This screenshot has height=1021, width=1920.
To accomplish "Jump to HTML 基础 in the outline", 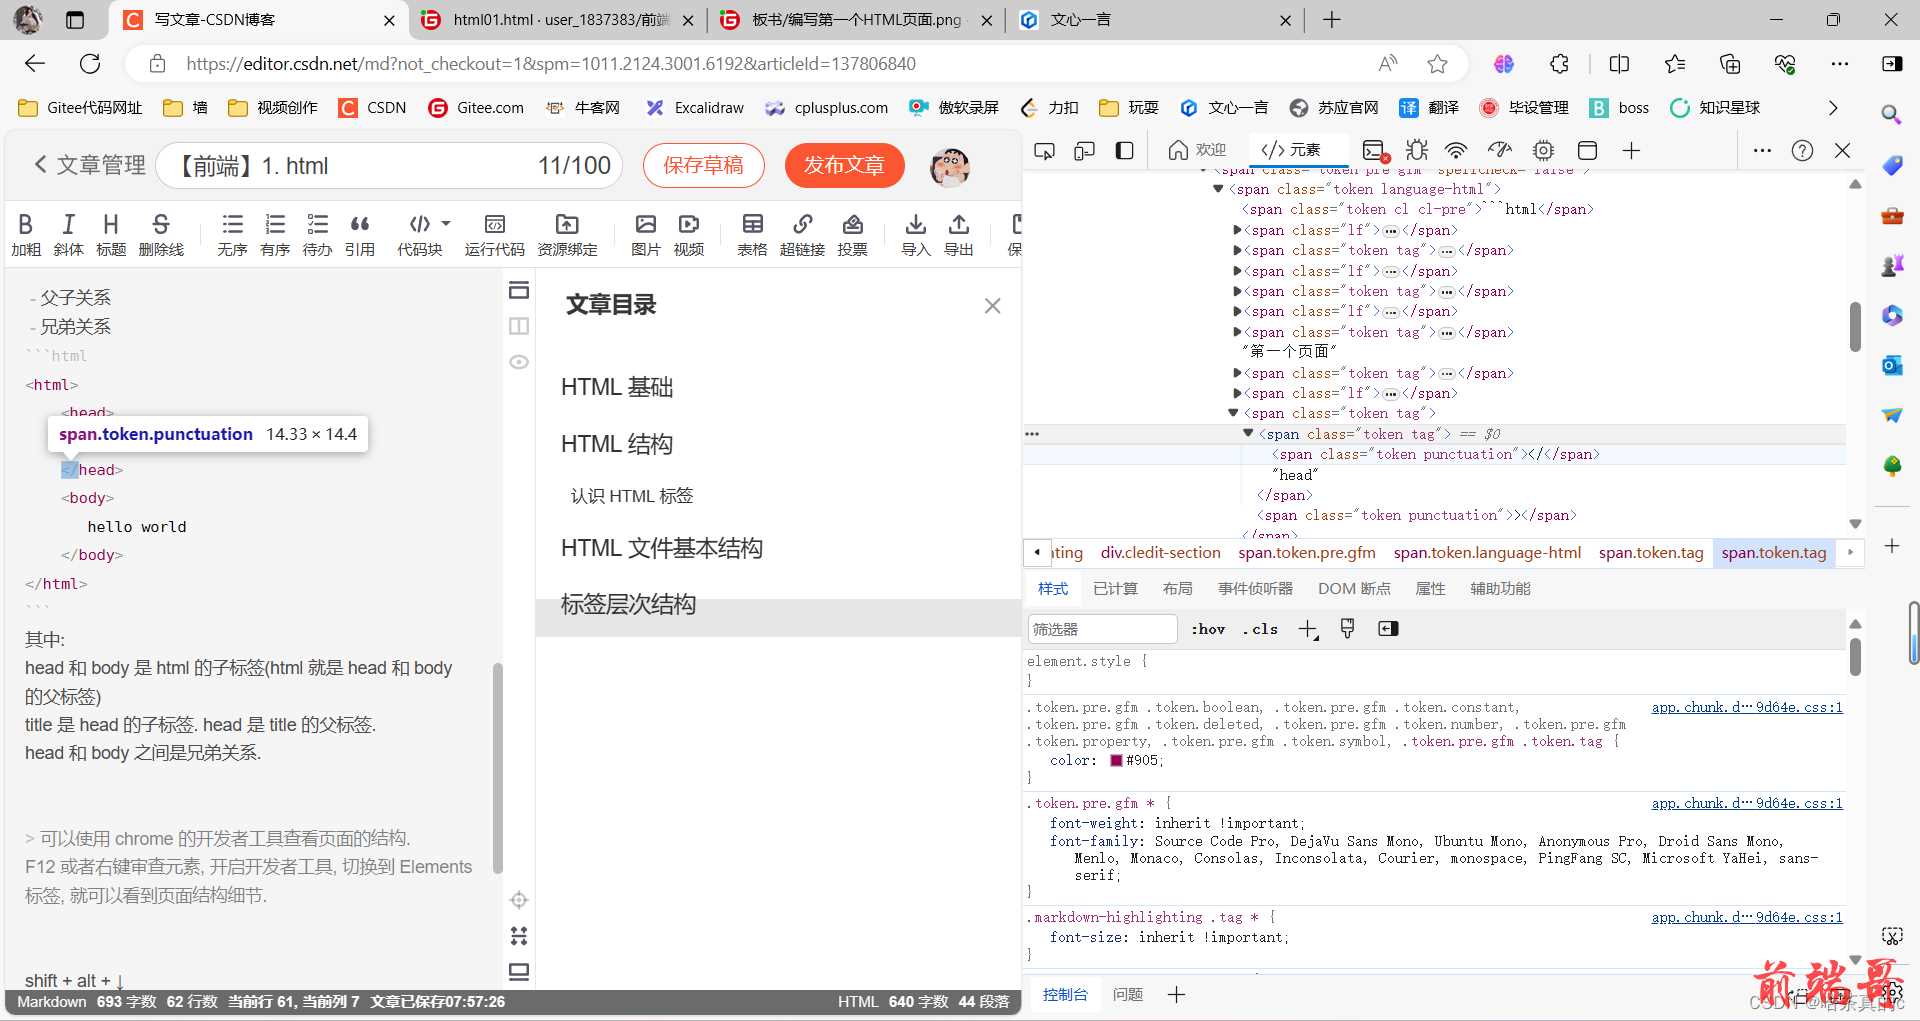I will (x=617, y=387).
